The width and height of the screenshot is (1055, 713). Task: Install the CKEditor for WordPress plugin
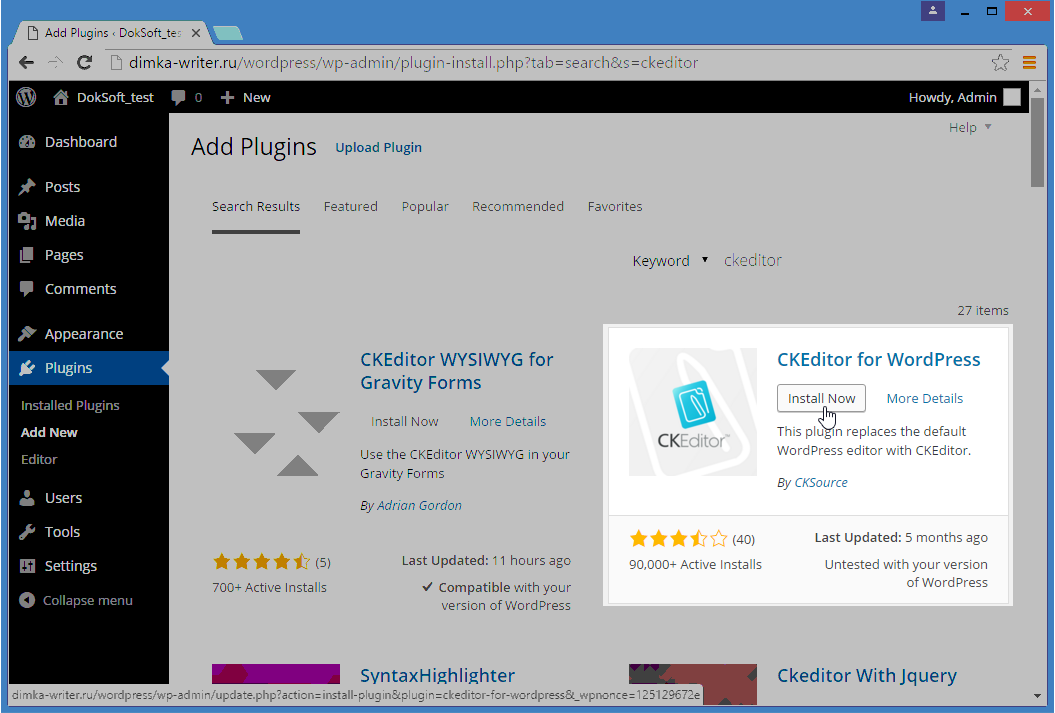click(x=821, y=398)
